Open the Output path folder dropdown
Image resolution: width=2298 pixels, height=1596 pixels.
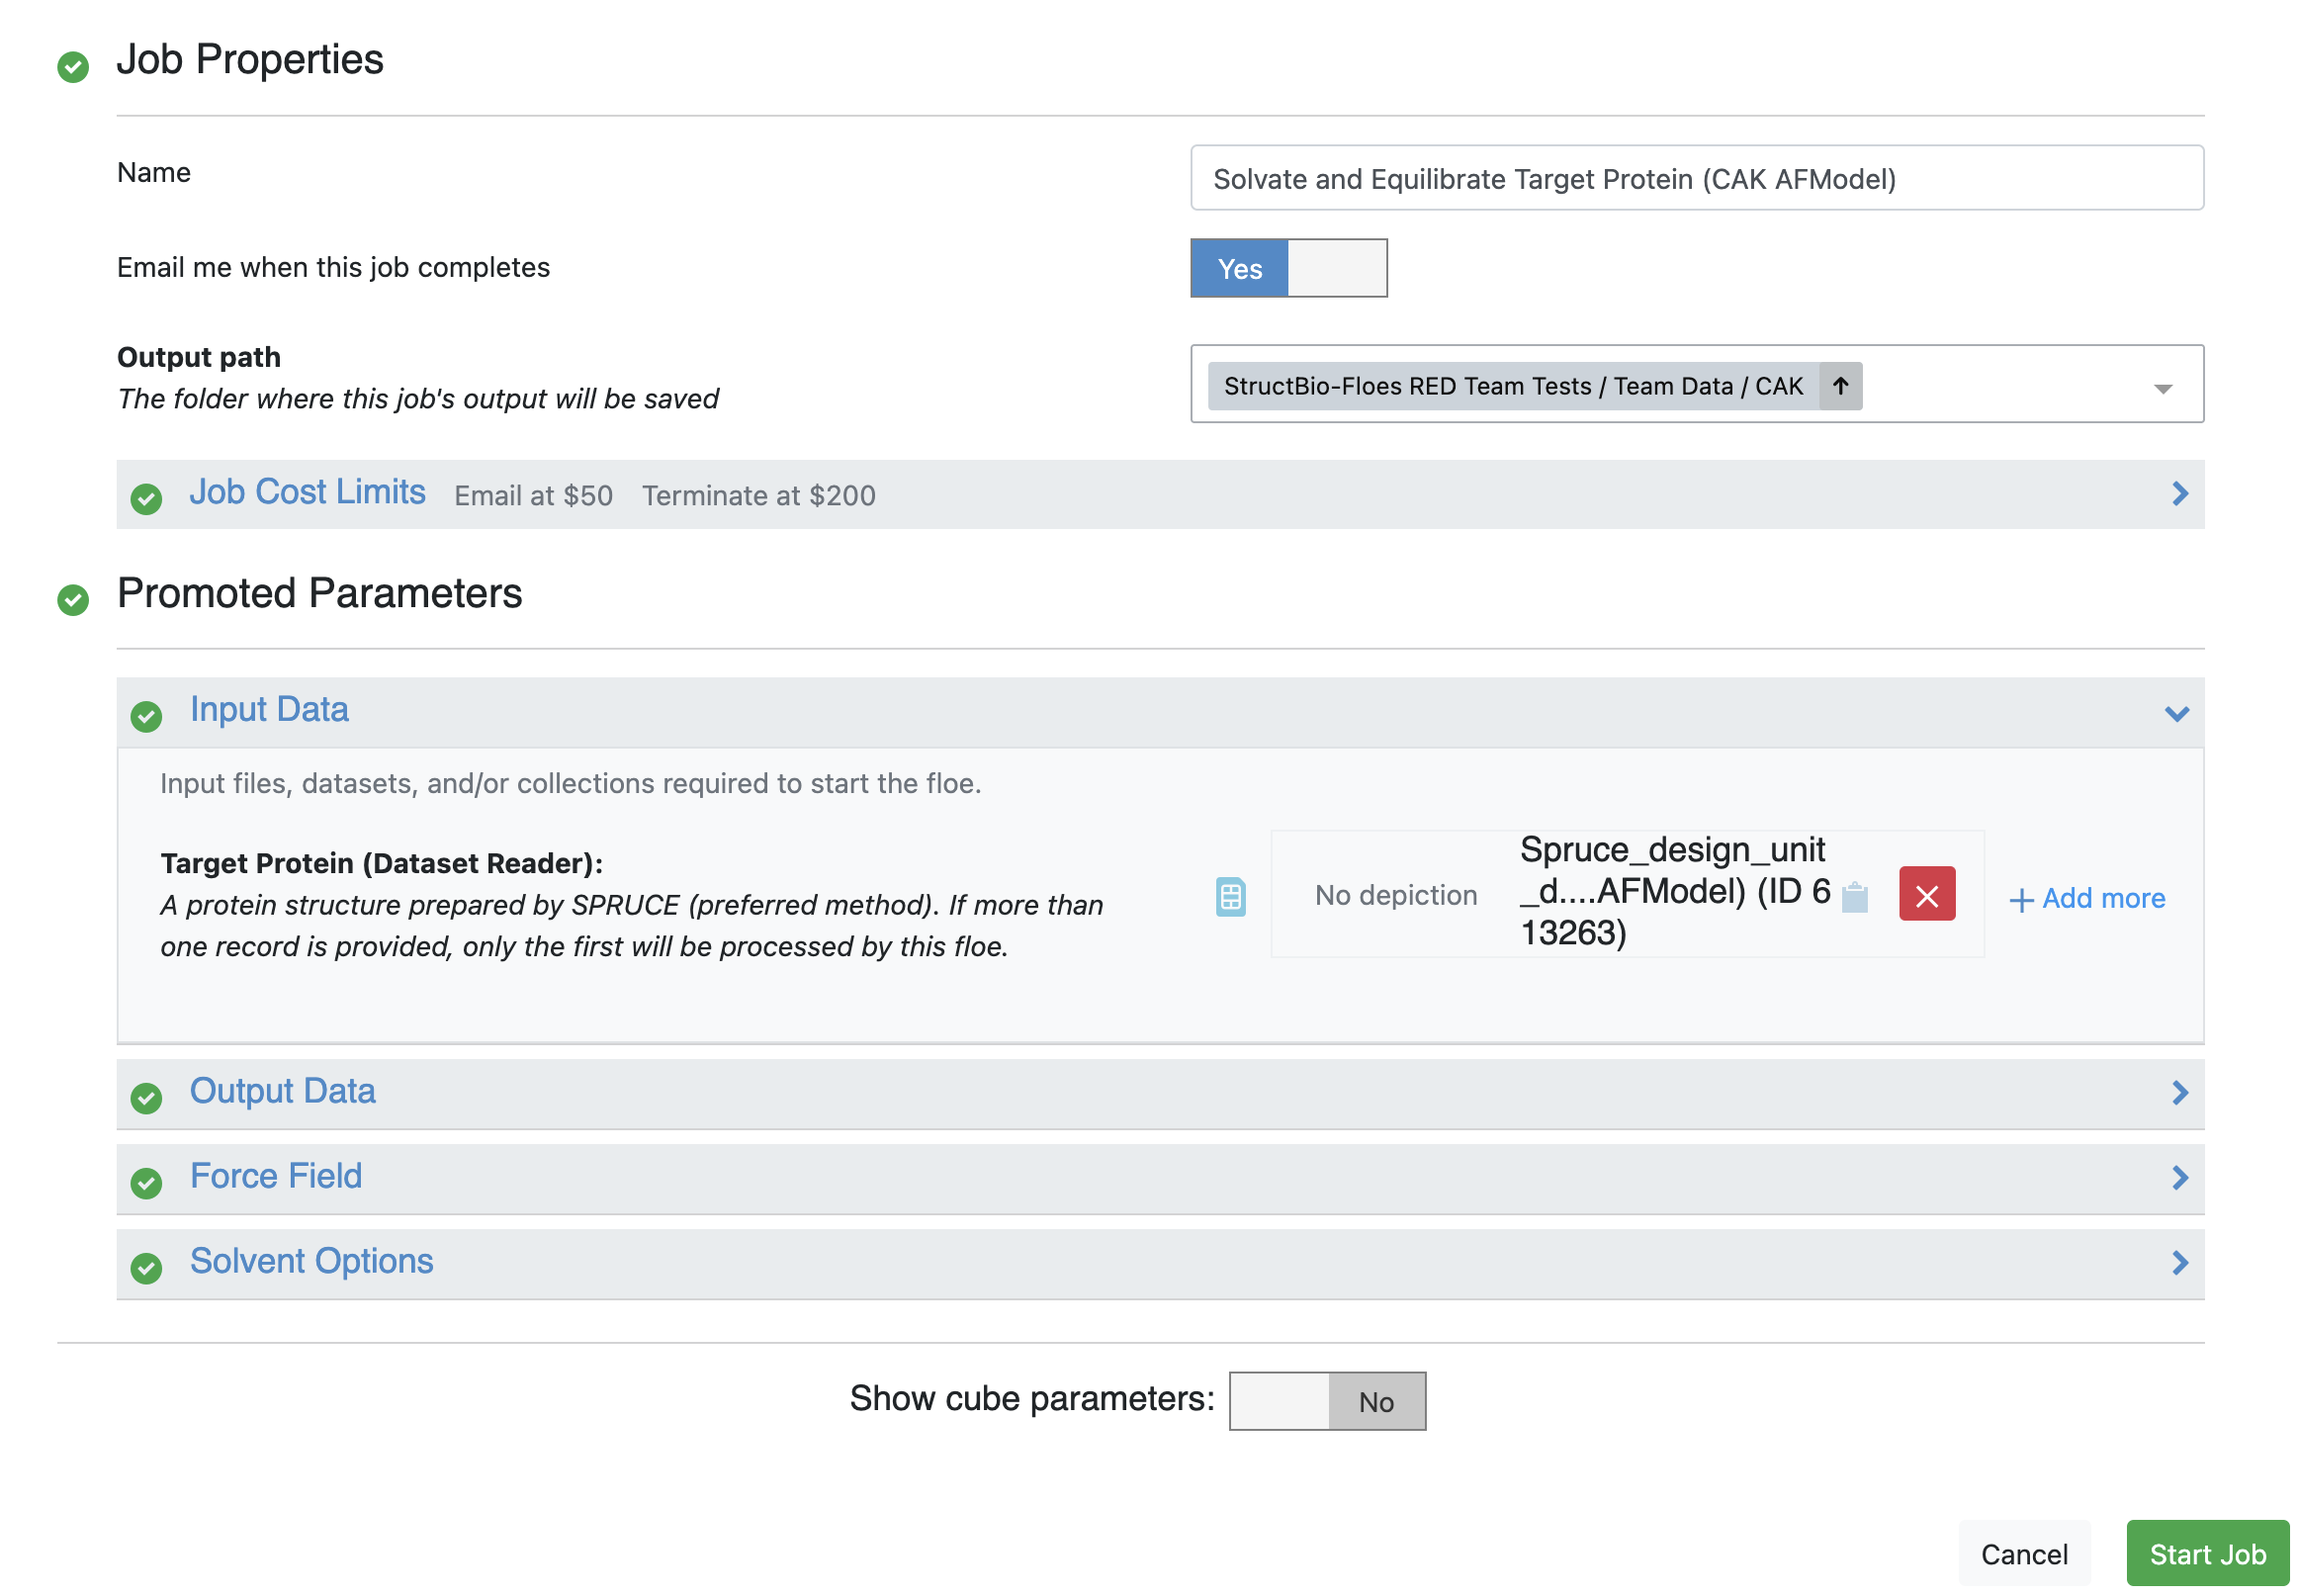2162,389
